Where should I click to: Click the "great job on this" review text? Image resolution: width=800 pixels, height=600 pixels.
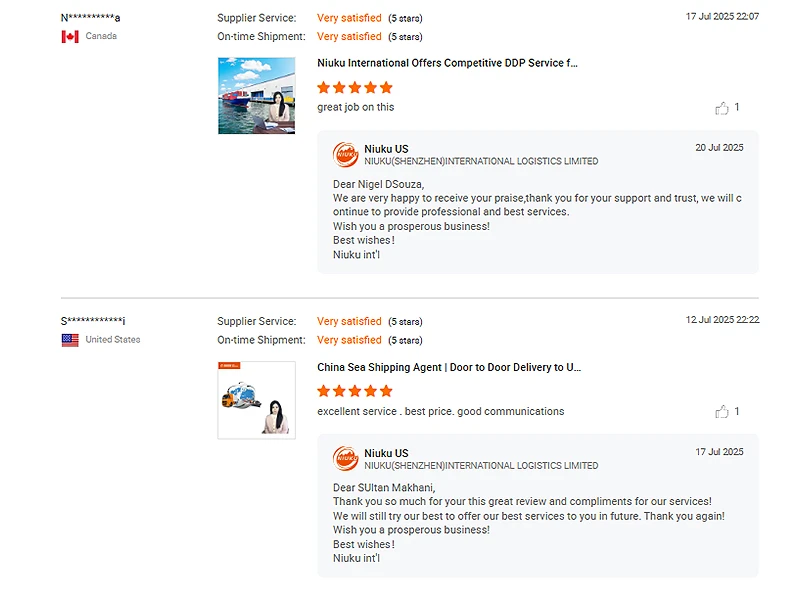355,108
